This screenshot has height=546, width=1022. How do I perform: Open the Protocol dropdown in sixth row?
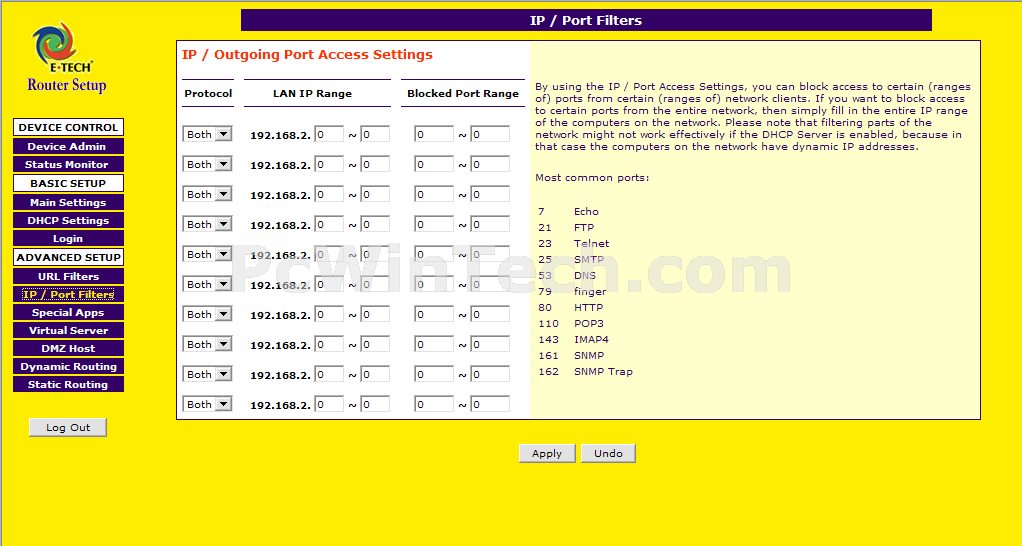coord(207,284)
